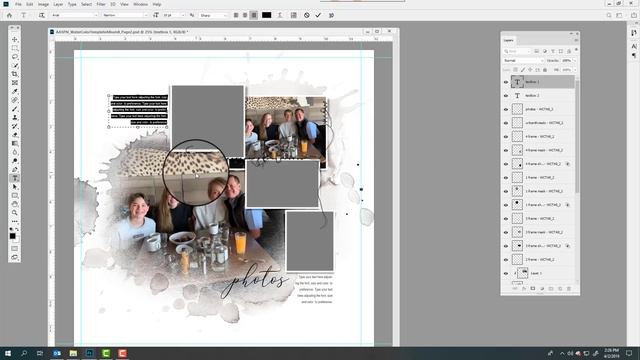Select the Move tool
This screenshot has height=360, width=640.
tap(15, 40)
